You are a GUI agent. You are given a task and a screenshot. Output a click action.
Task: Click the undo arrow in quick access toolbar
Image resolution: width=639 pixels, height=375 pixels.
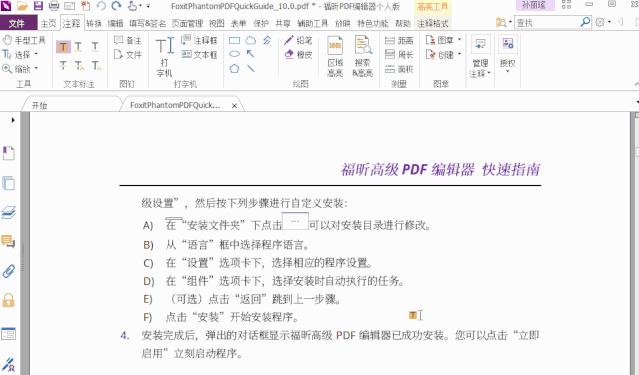[101, 6]
